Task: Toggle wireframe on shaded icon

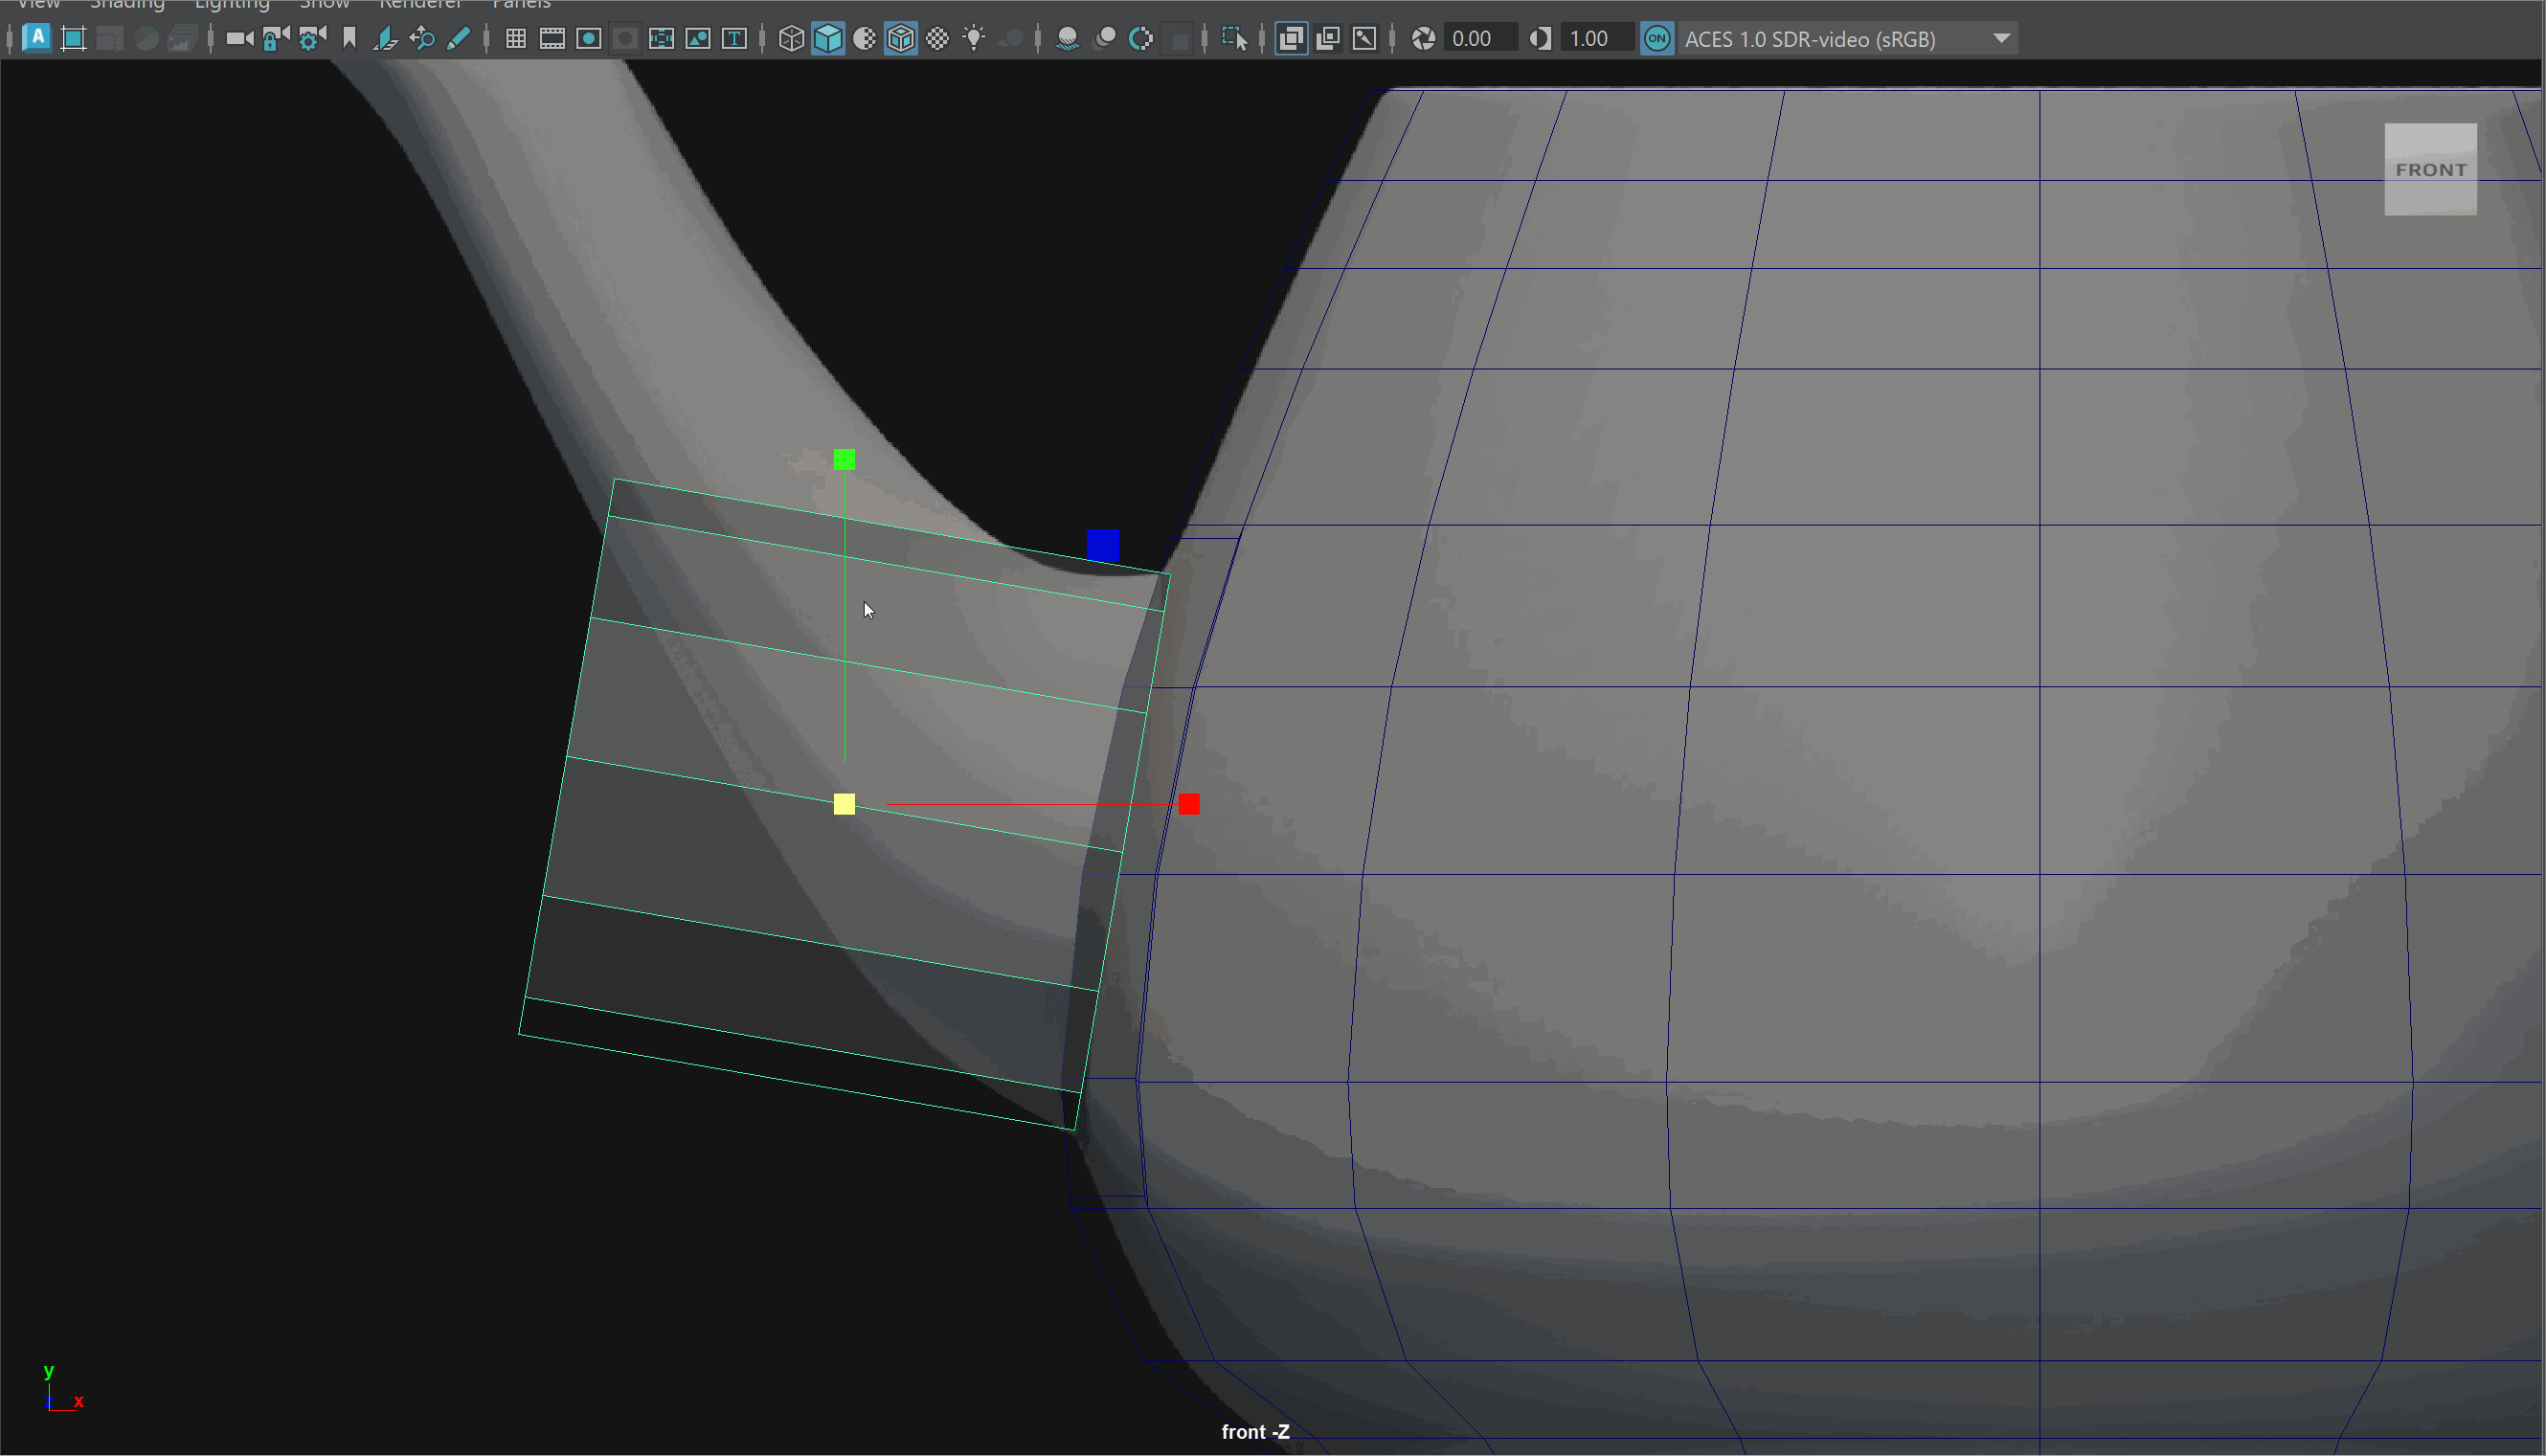Action: (x=901, y=39)
